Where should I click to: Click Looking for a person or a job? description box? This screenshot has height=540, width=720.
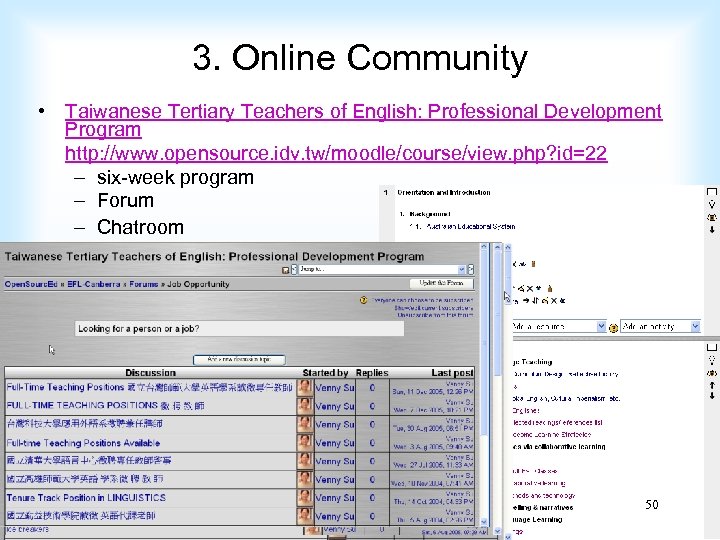click(x=239, y=329)
